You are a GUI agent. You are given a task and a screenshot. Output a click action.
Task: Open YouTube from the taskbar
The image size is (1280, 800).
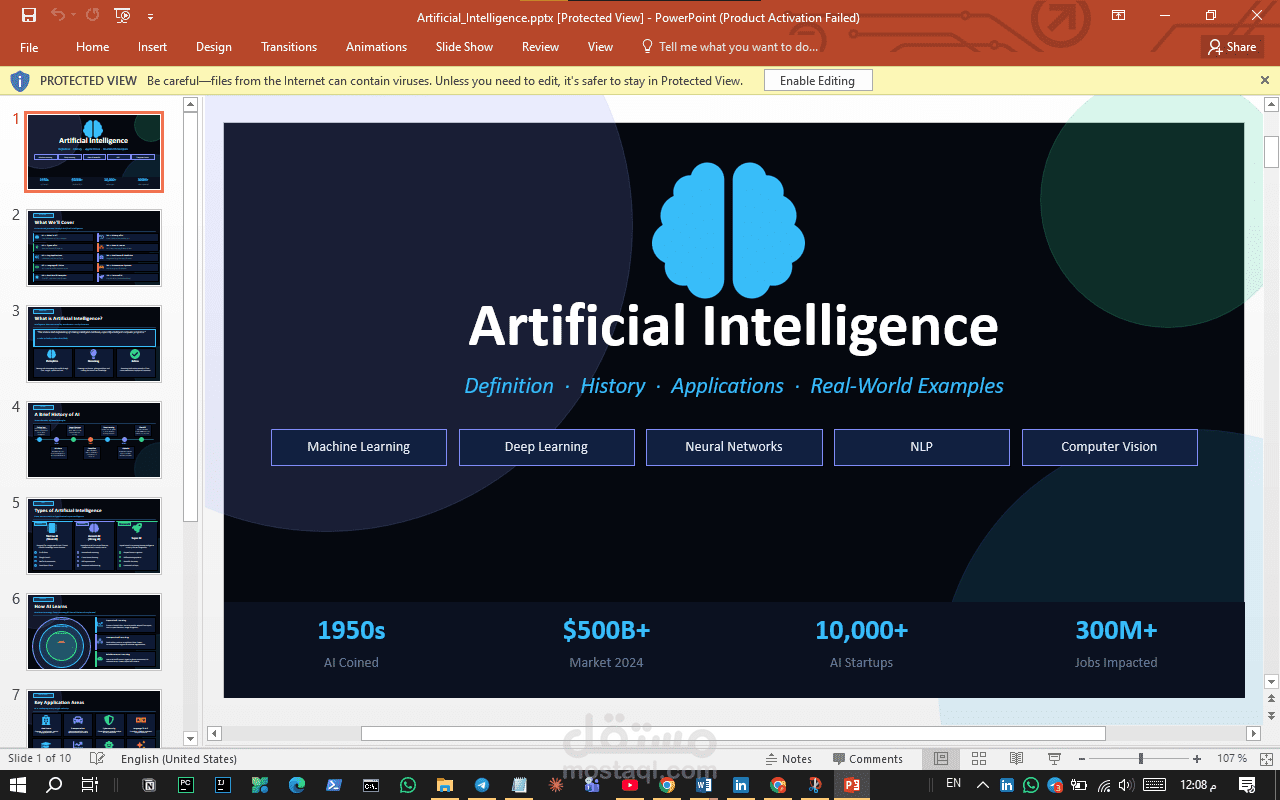click(629, 785)
